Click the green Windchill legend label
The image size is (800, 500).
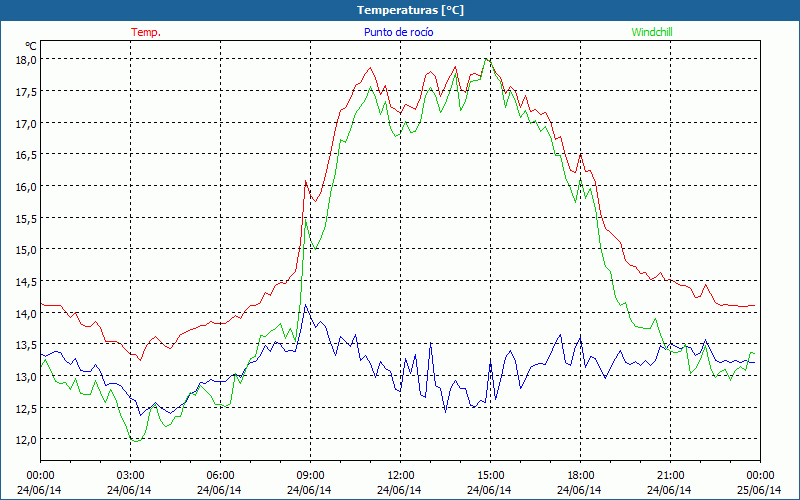[652, 32]
